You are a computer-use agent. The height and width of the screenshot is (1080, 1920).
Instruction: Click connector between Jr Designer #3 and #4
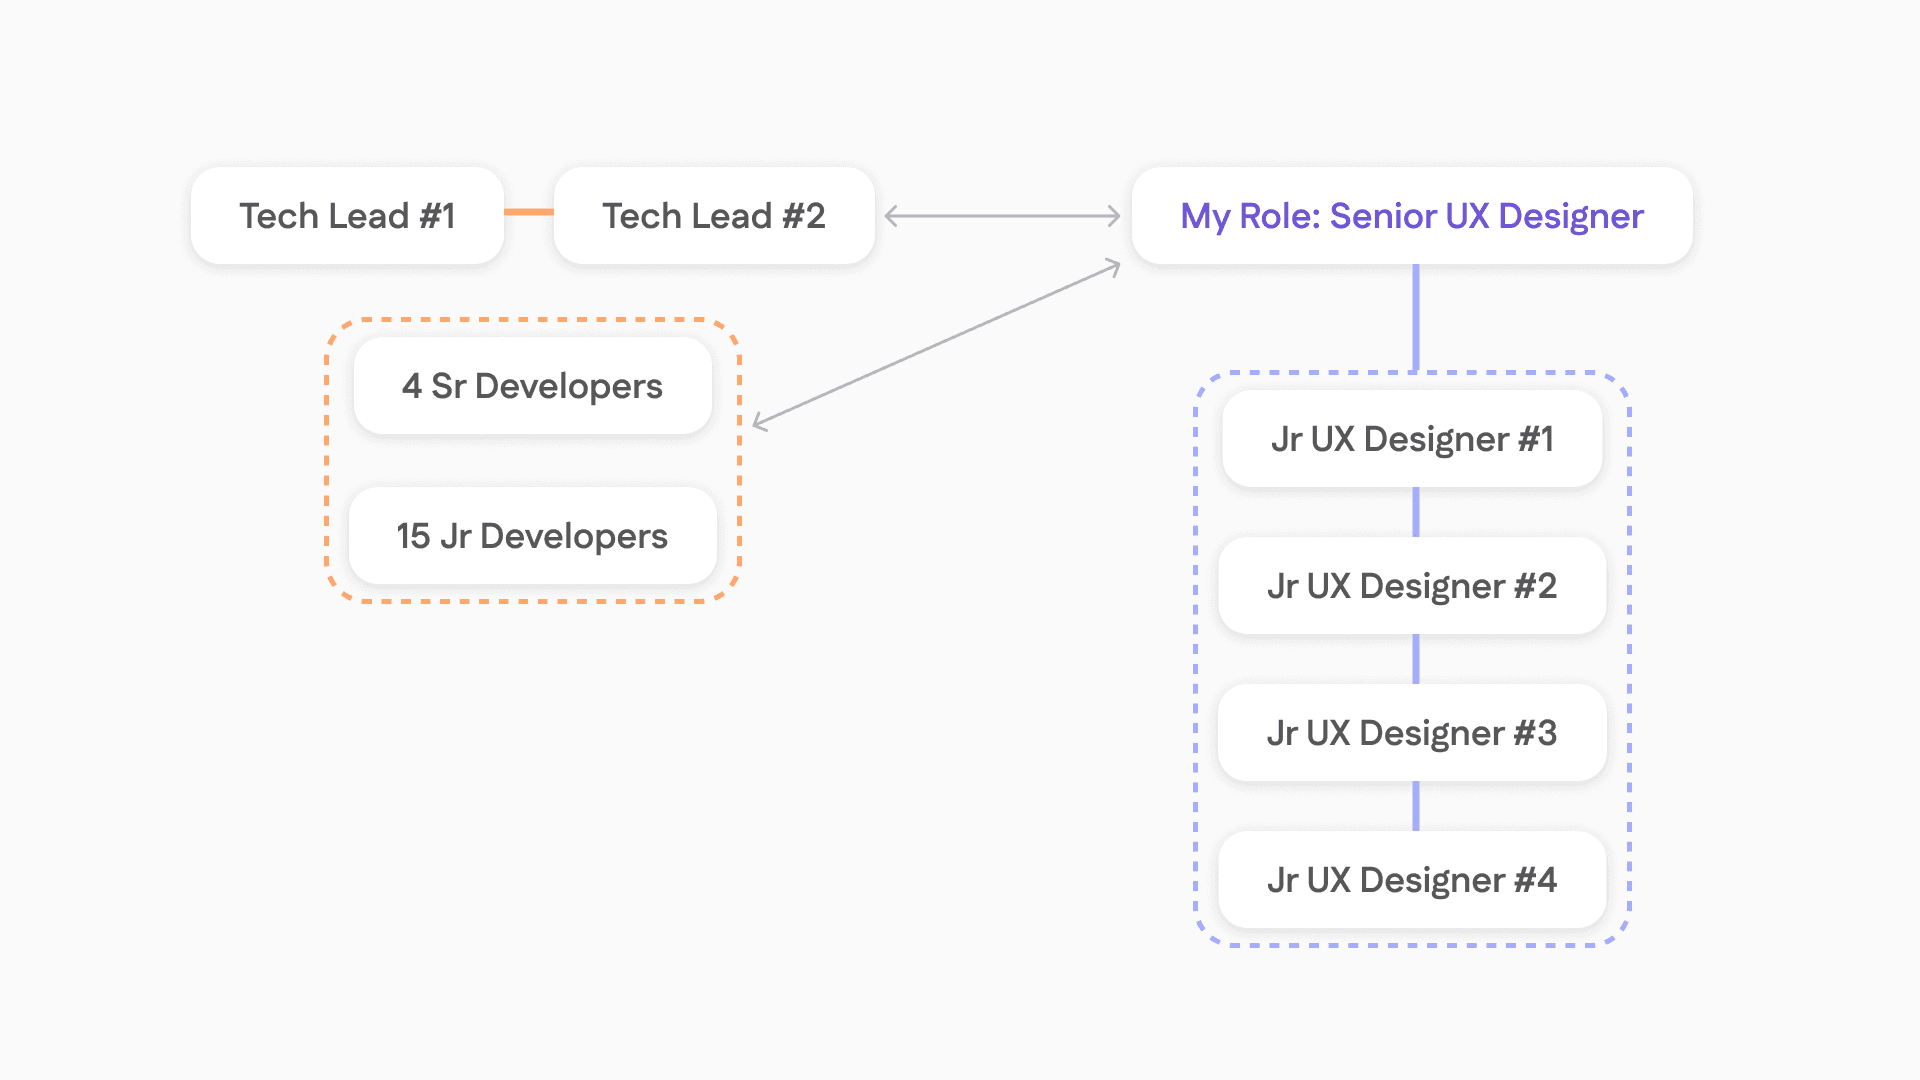point(1415,806)
